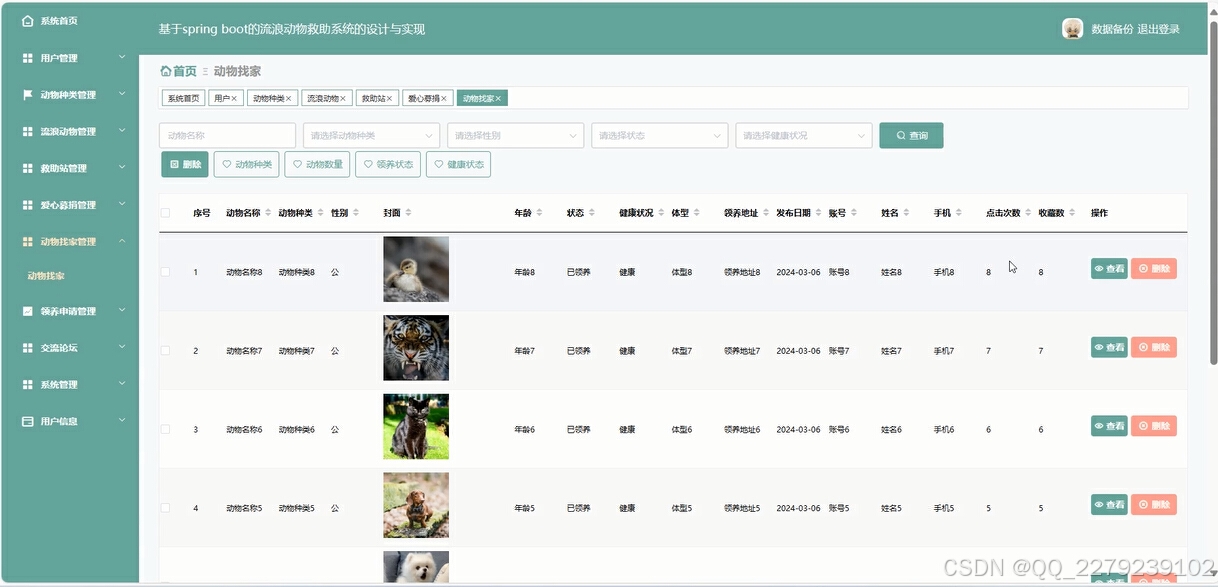Open the 请选择状态 dropdown
1218x587 pixels.
tap(659, 135)
